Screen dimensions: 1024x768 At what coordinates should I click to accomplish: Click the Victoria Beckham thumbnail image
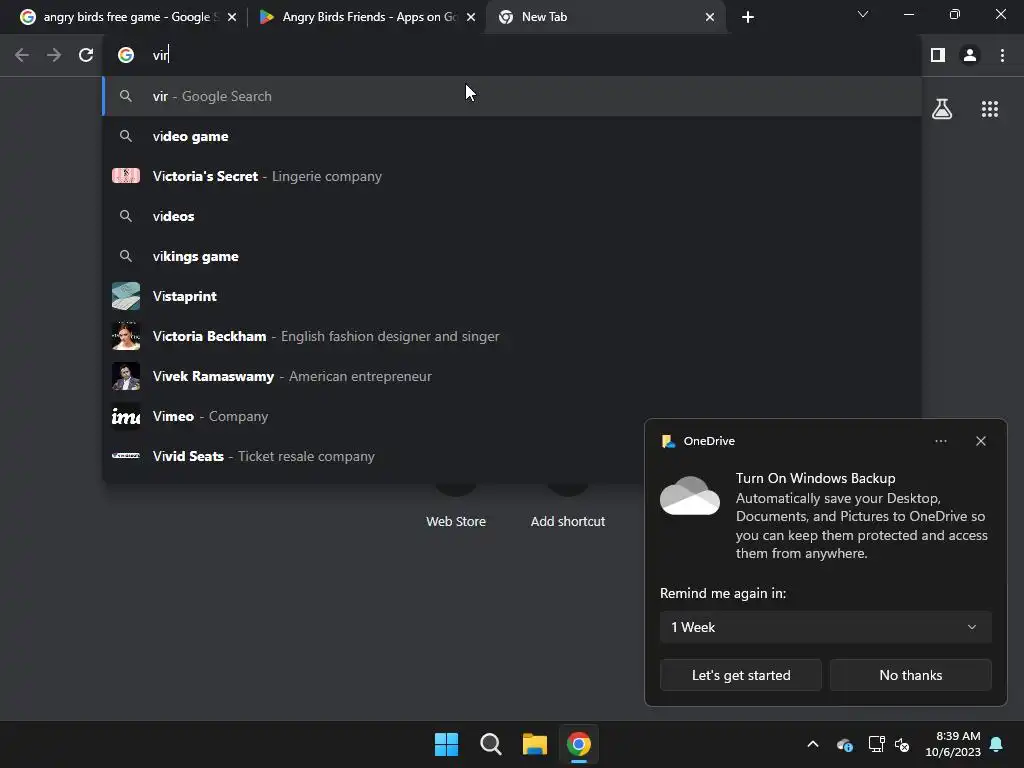(x=126, y=336)
